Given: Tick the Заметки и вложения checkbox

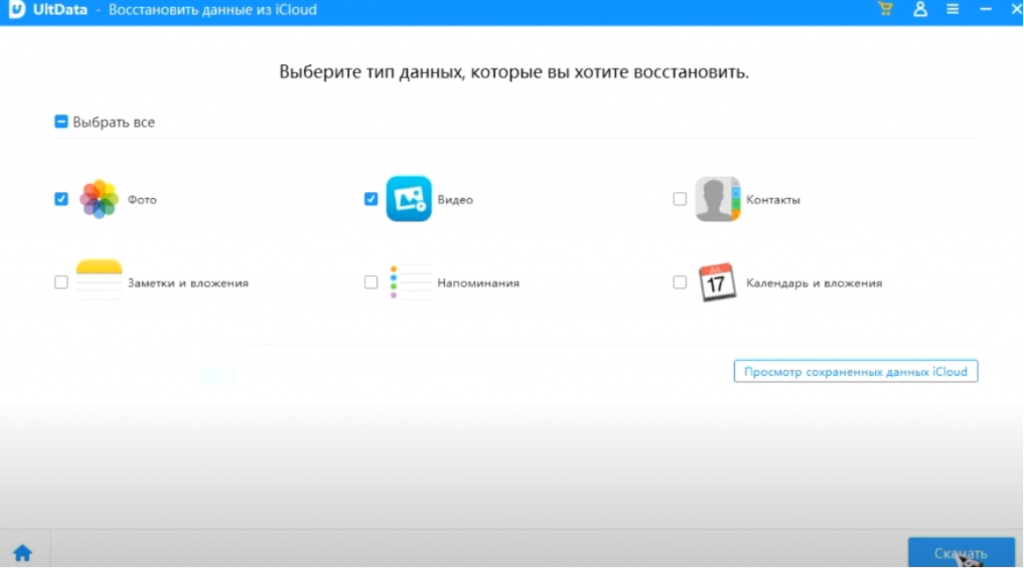Looking at the screenshot, I should pyautogui.click(x=61, y=282).
